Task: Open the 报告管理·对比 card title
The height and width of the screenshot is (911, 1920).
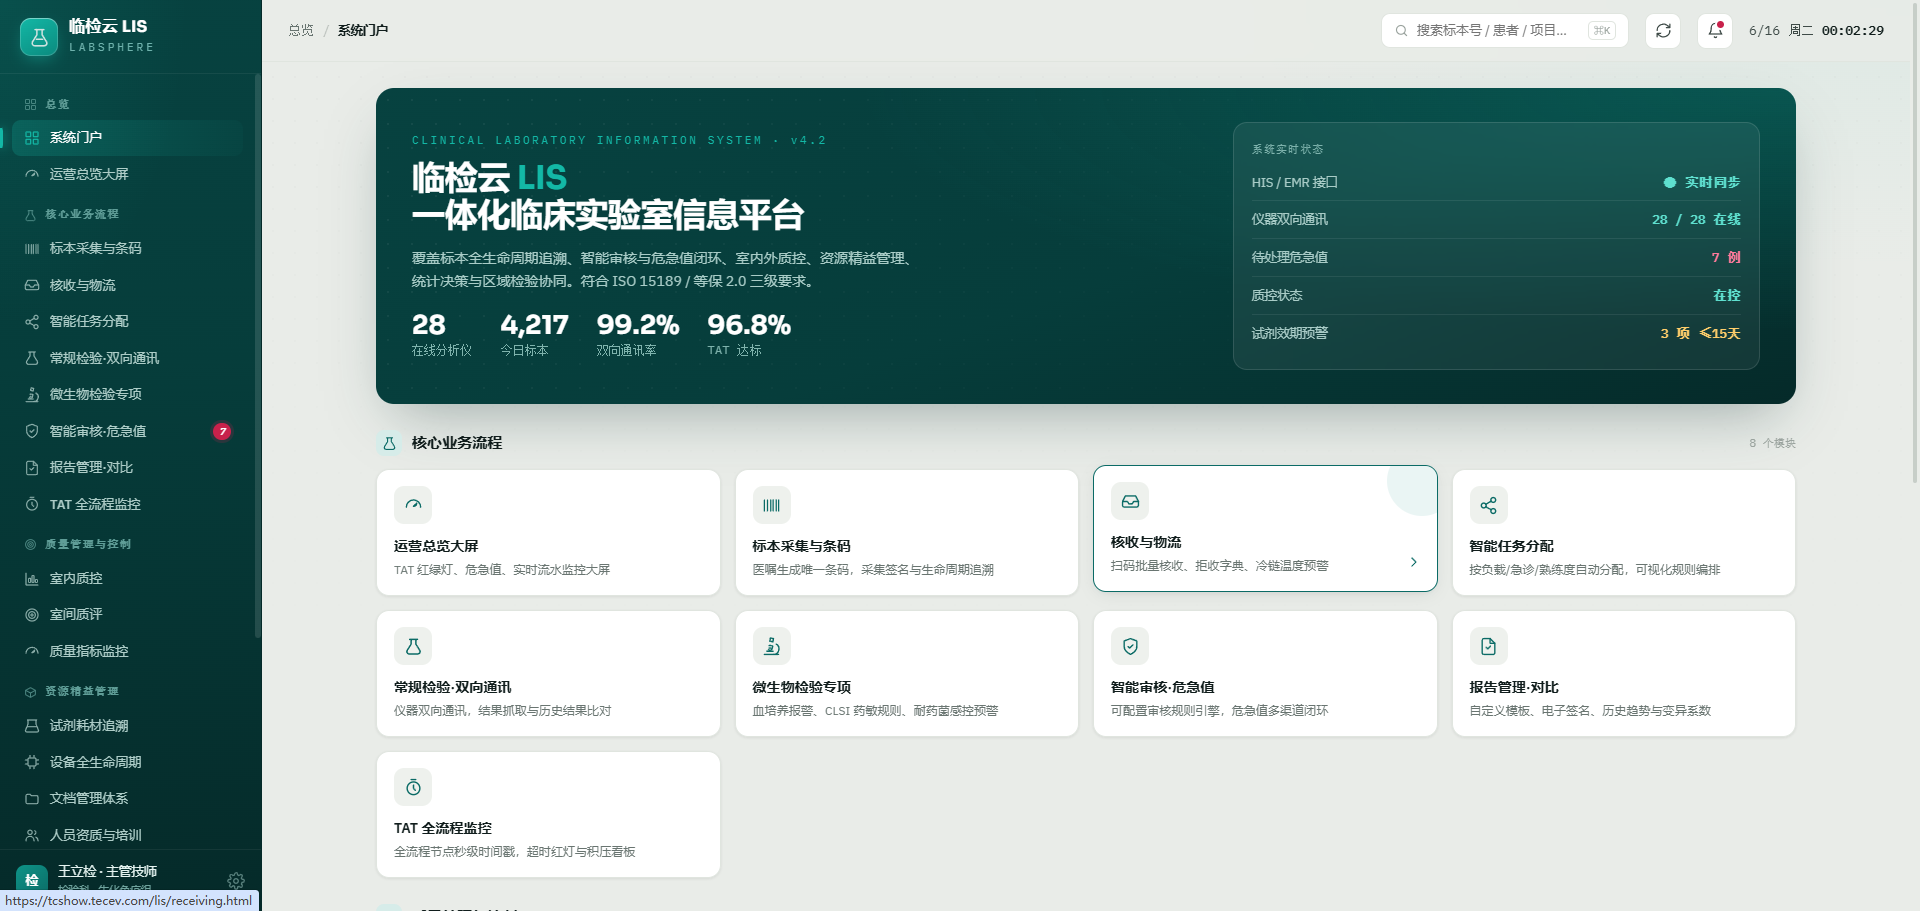Action: pos(1514,687)
